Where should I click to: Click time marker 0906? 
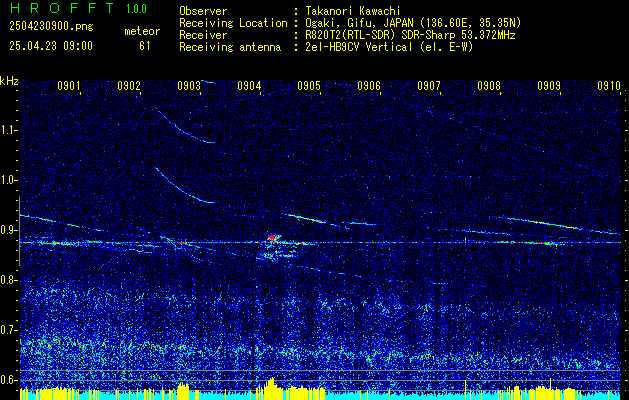tap(369, 85)
